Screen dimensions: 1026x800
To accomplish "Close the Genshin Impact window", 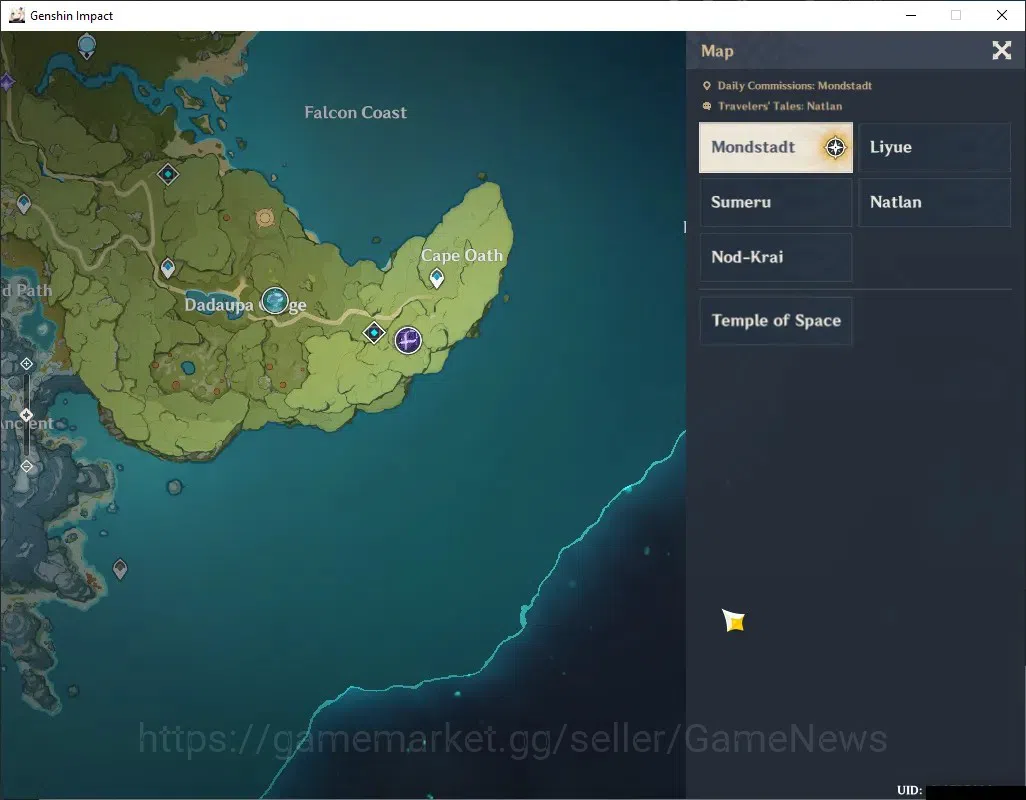I will tap(1001, 15).
